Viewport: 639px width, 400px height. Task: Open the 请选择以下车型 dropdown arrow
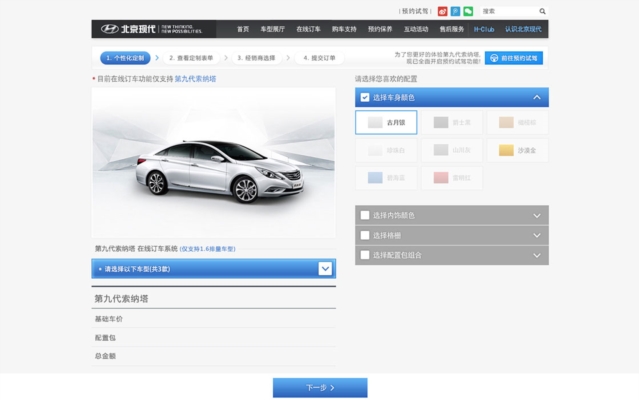[325, 268]
